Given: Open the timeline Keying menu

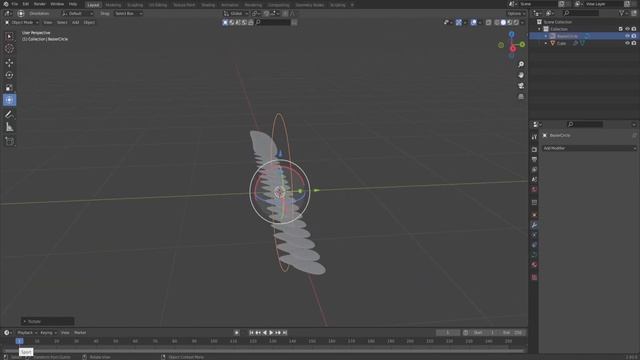Looking at the screenshot, I should tap(48, 333).
